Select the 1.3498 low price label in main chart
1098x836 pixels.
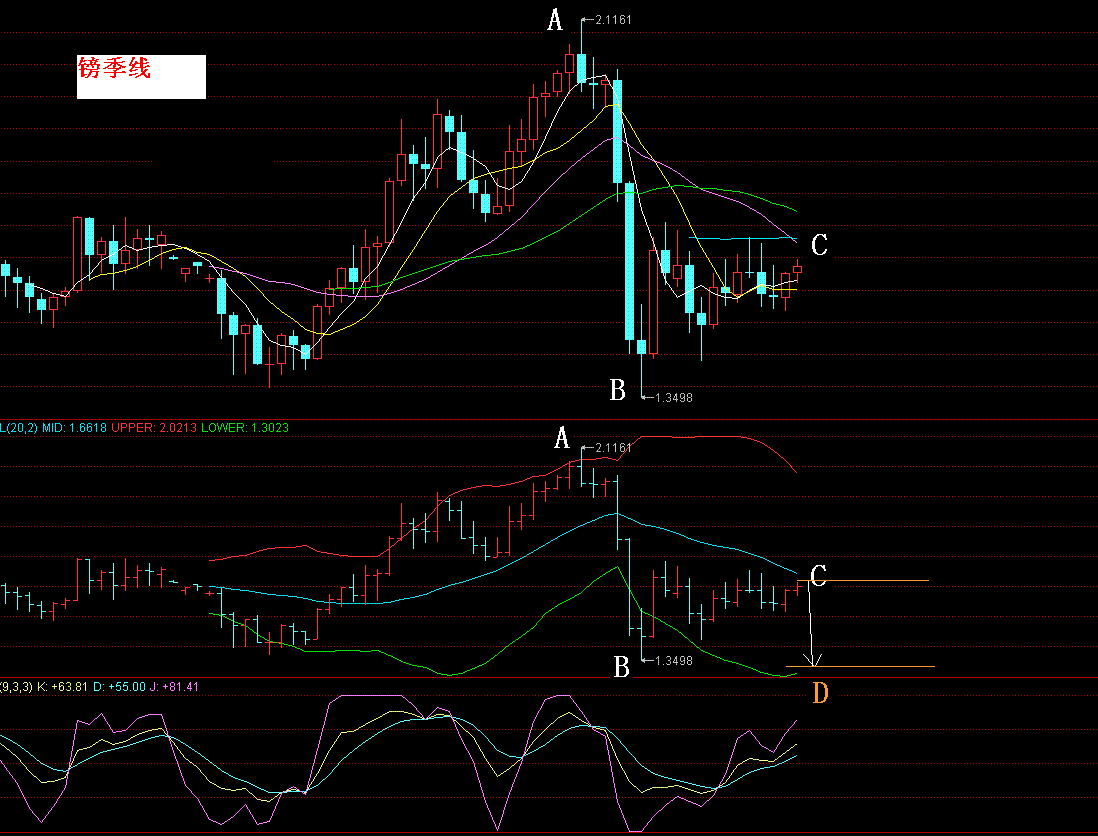674,398
